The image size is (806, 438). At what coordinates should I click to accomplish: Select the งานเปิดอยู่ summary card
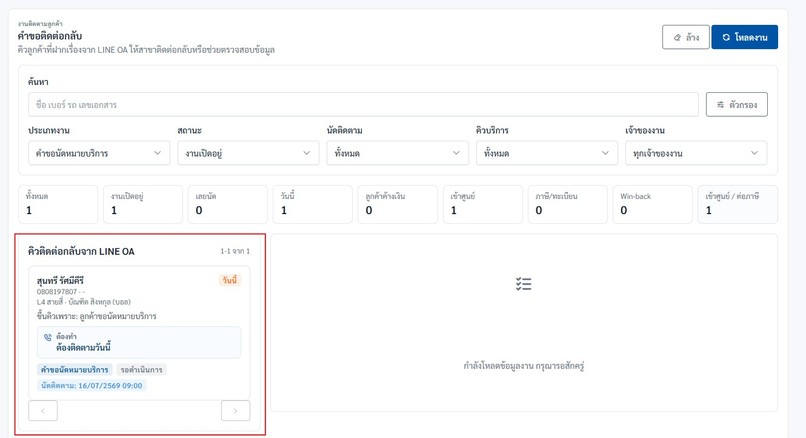pos(143,204)
